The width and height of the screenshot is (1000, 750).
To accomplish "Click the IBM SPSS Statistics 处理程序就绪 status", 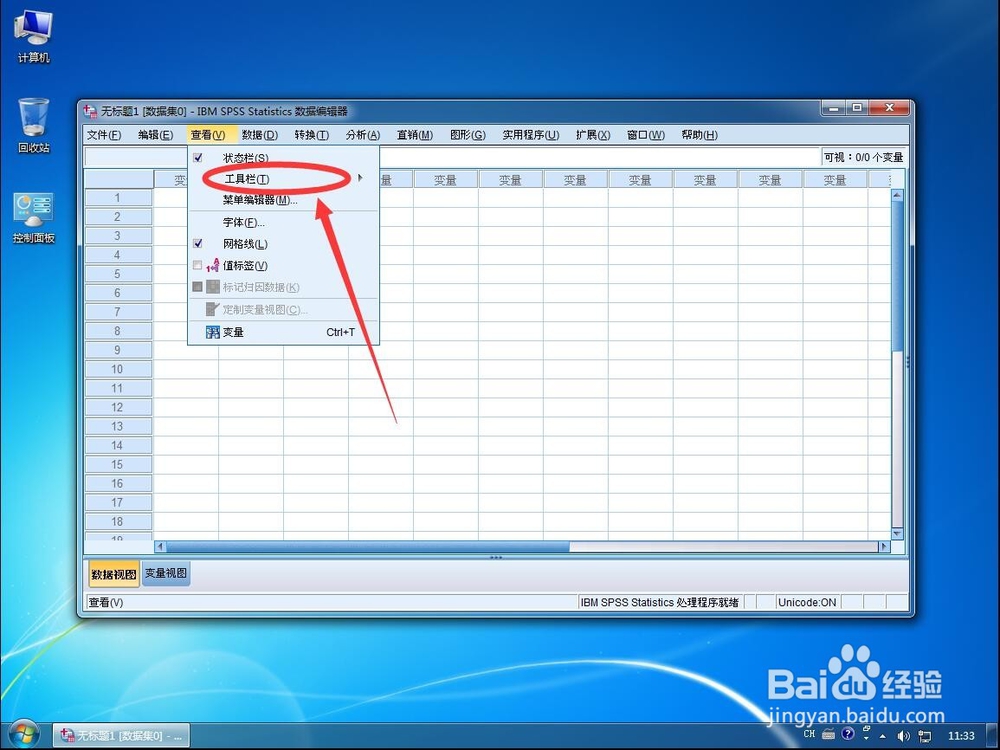I will tap(660, 602).
